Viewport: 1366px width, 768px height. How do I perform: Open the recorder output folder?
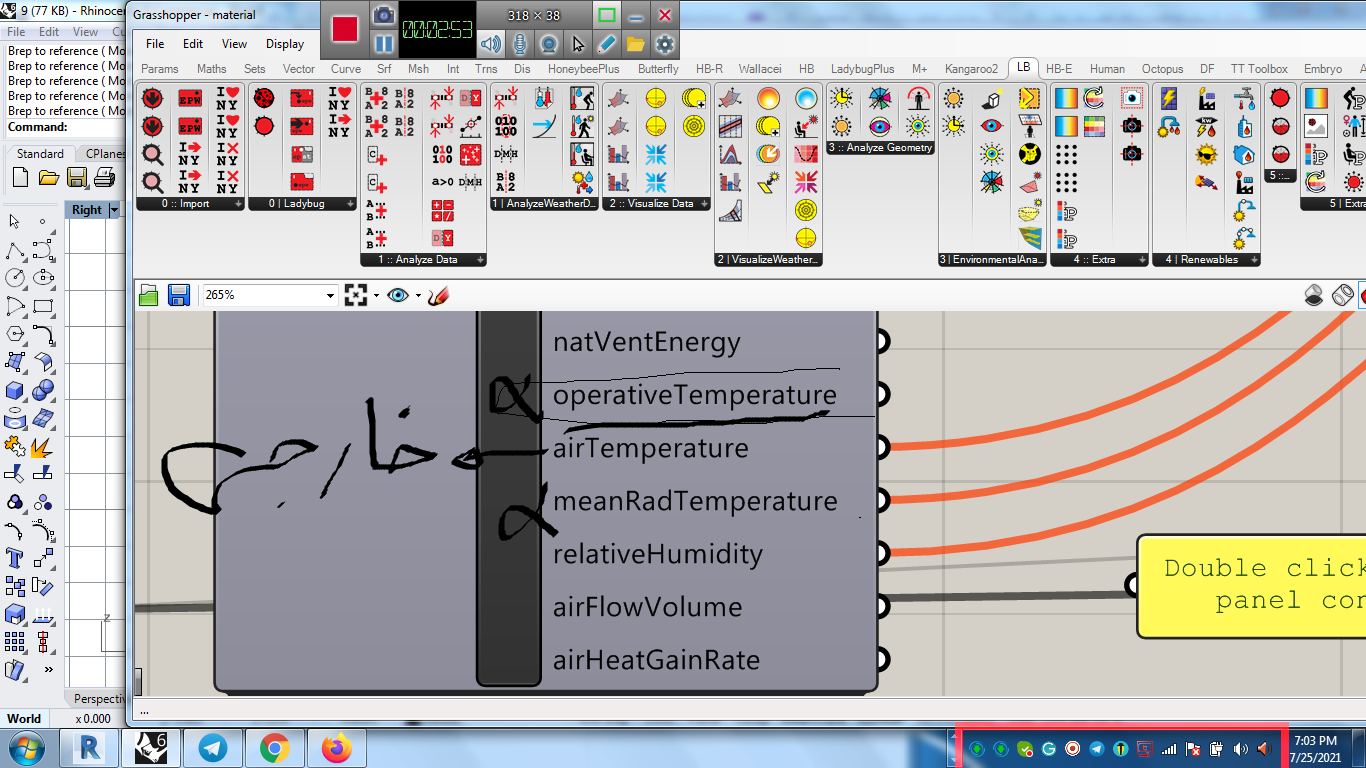pos(635,44)
